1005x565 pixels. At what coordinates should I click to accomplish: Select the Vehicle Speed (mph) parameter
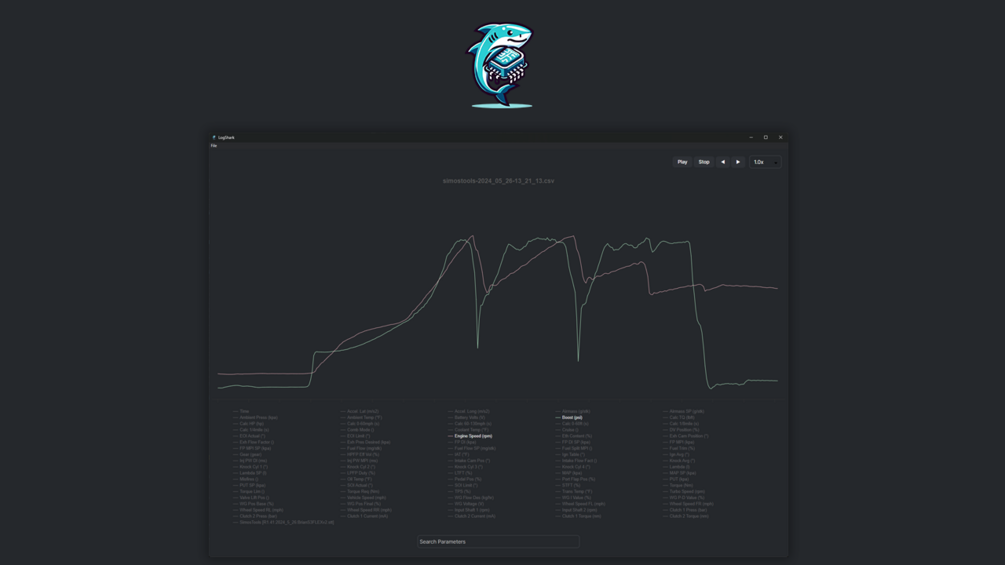(x=363, y=498)
